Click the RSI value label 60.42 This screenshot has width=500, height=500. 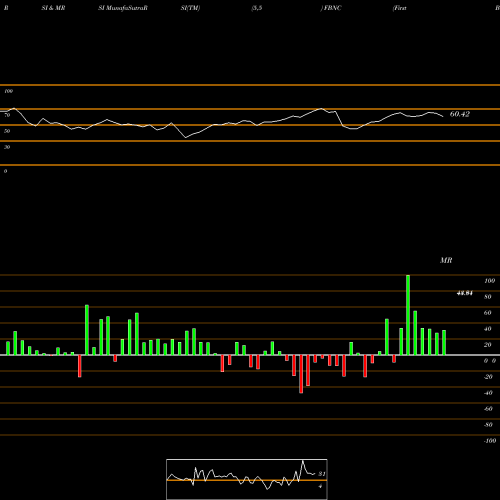point(460,114)
